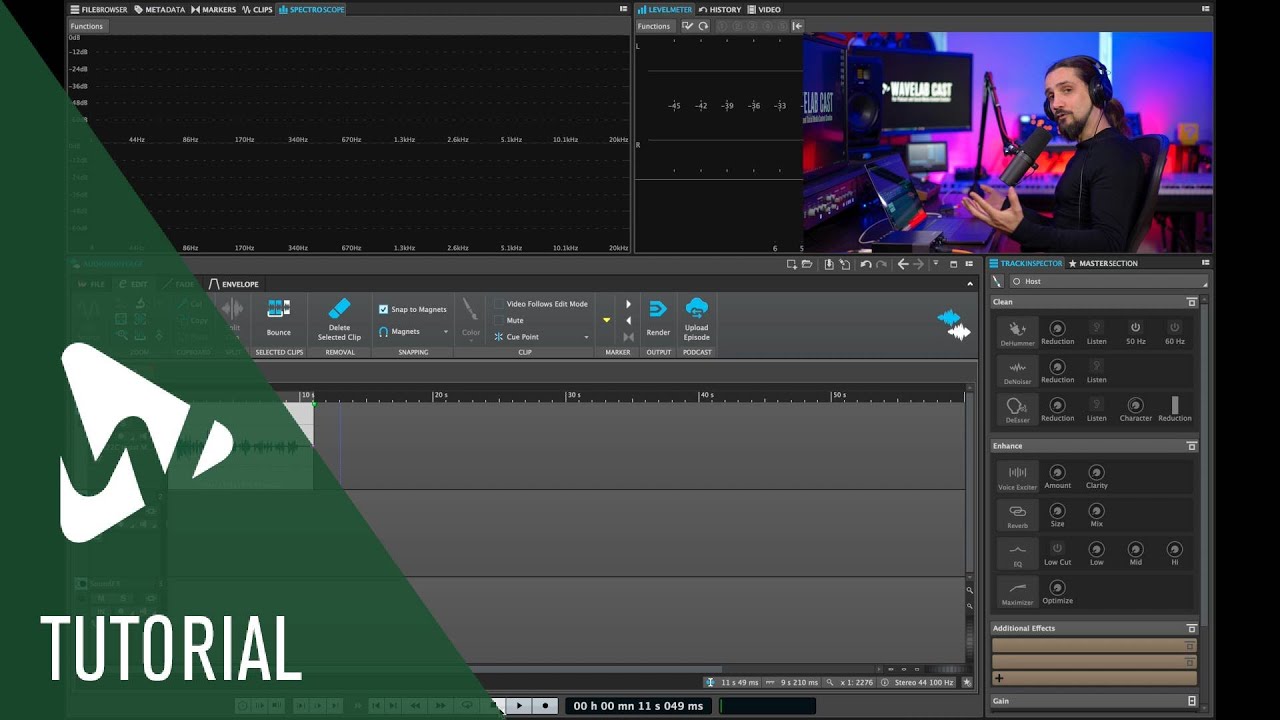
Task: Click the redo arrow icon
Action: point(882,264)
